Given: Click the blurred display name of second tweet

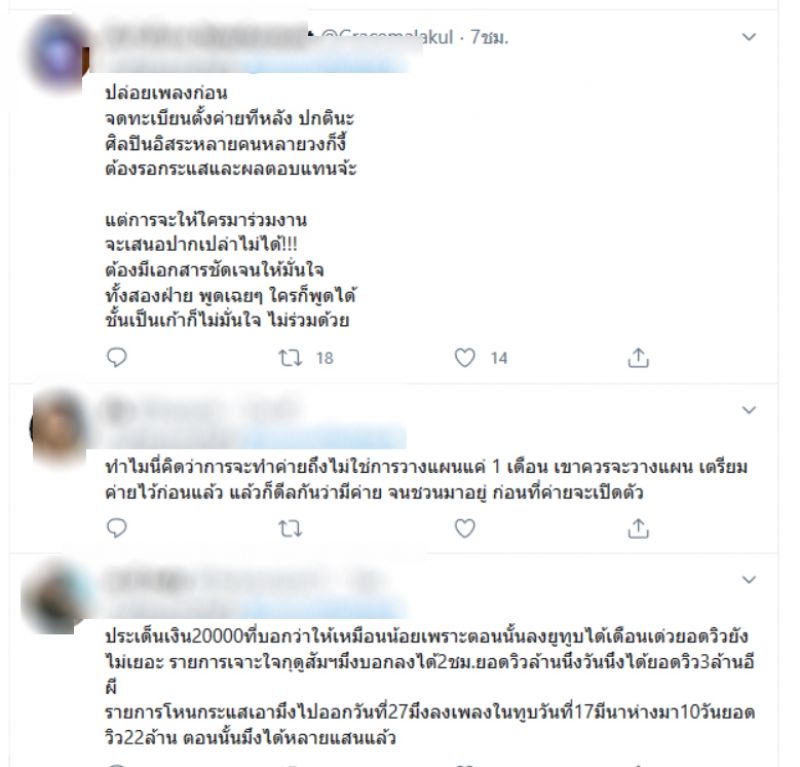Looking at the screenshot, I should (204, 411).
